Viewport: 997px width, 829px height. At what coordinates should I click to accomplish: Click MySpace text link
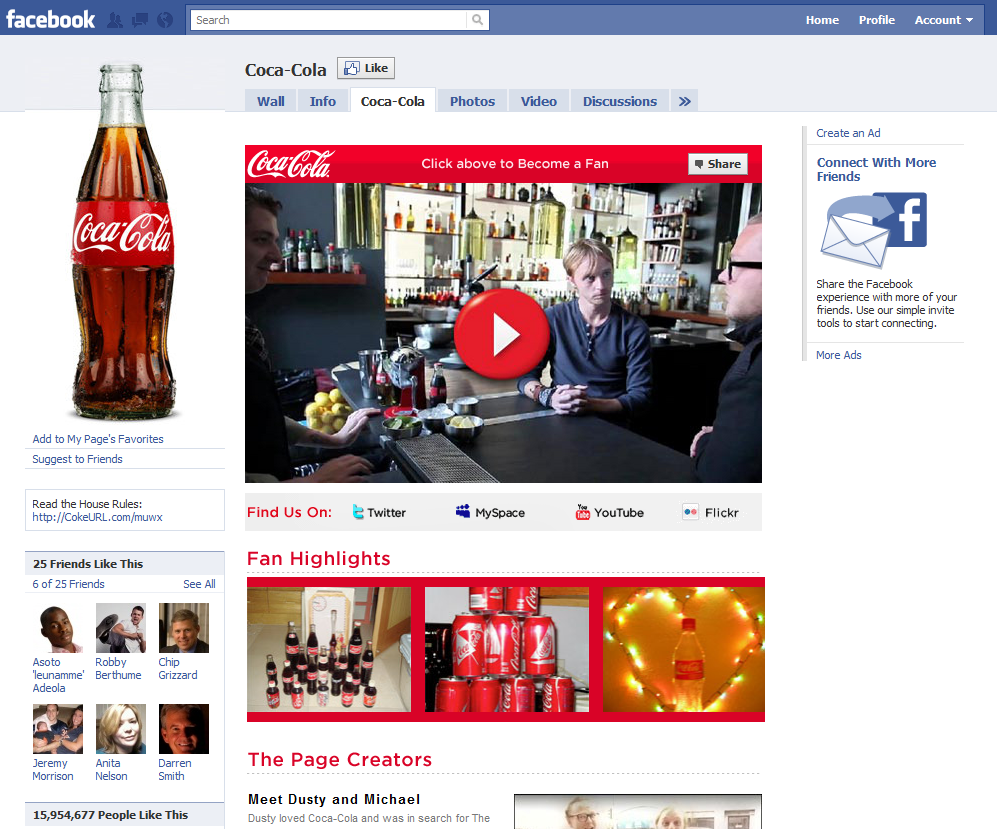tap(500, 512)
